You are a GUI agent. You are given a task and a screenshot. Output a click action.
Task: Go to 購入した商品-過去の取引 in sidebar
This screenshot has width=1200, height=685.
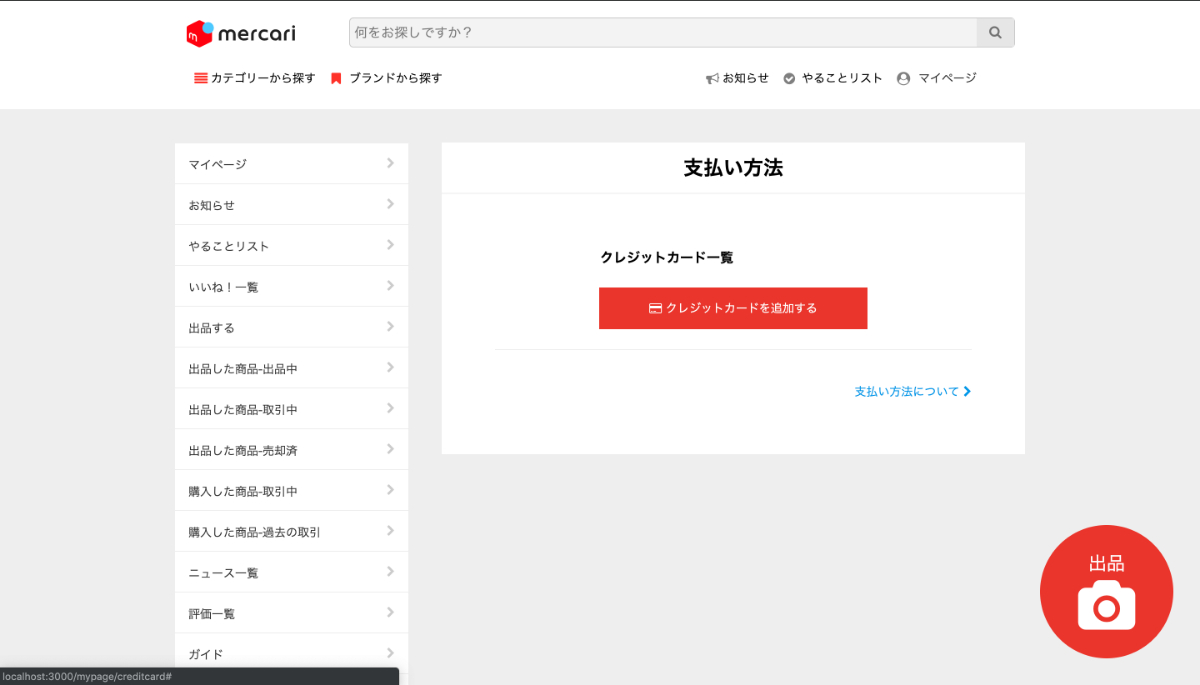[254, 532]
